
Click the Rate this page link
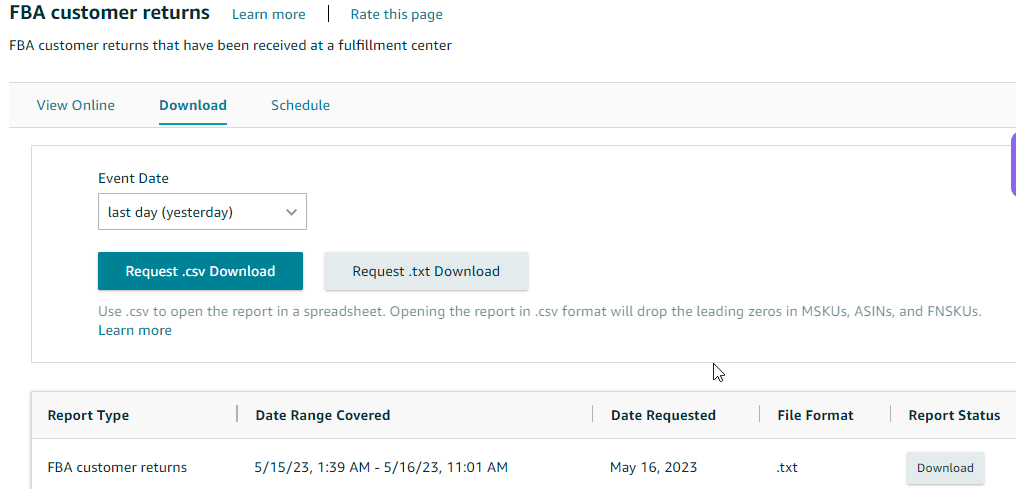pyautogui.click(x=396, y=14)
